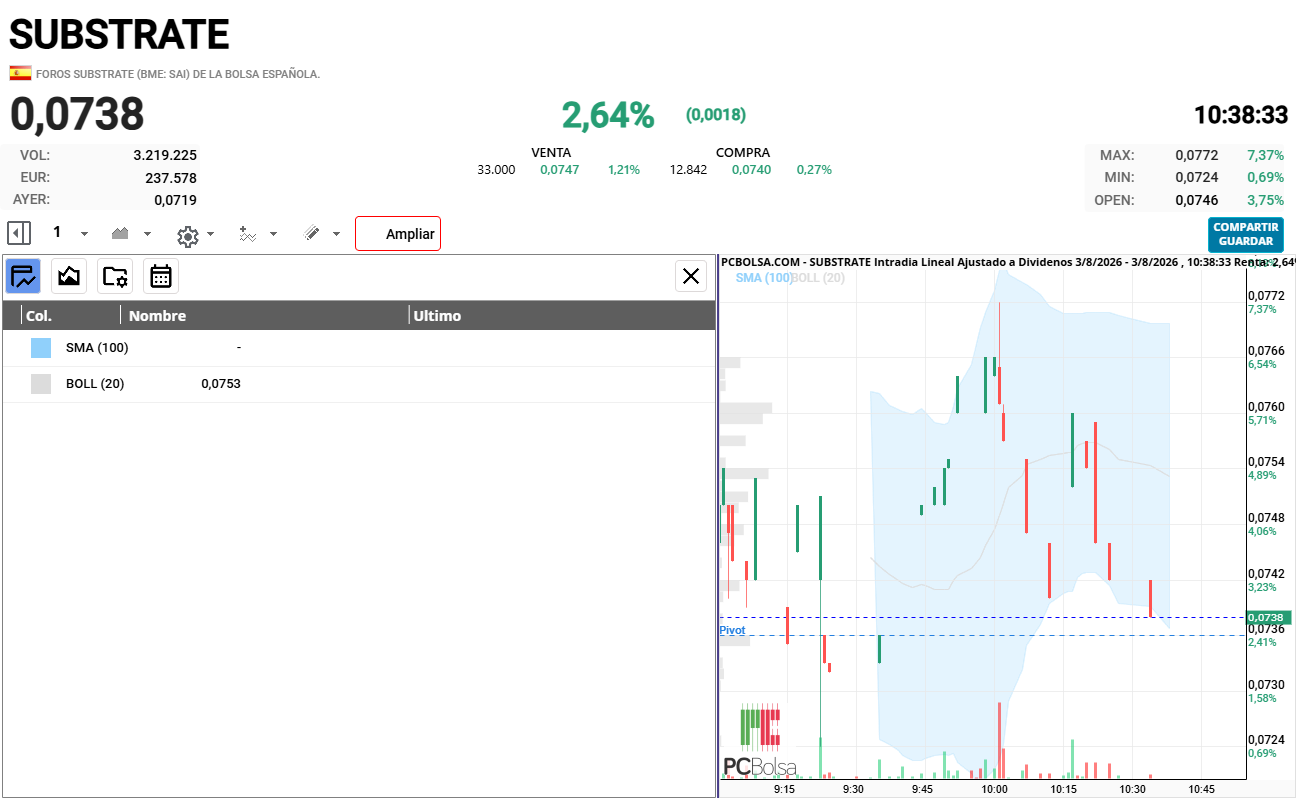Click the OPEN percentage 3,75%

(1266, 200)
